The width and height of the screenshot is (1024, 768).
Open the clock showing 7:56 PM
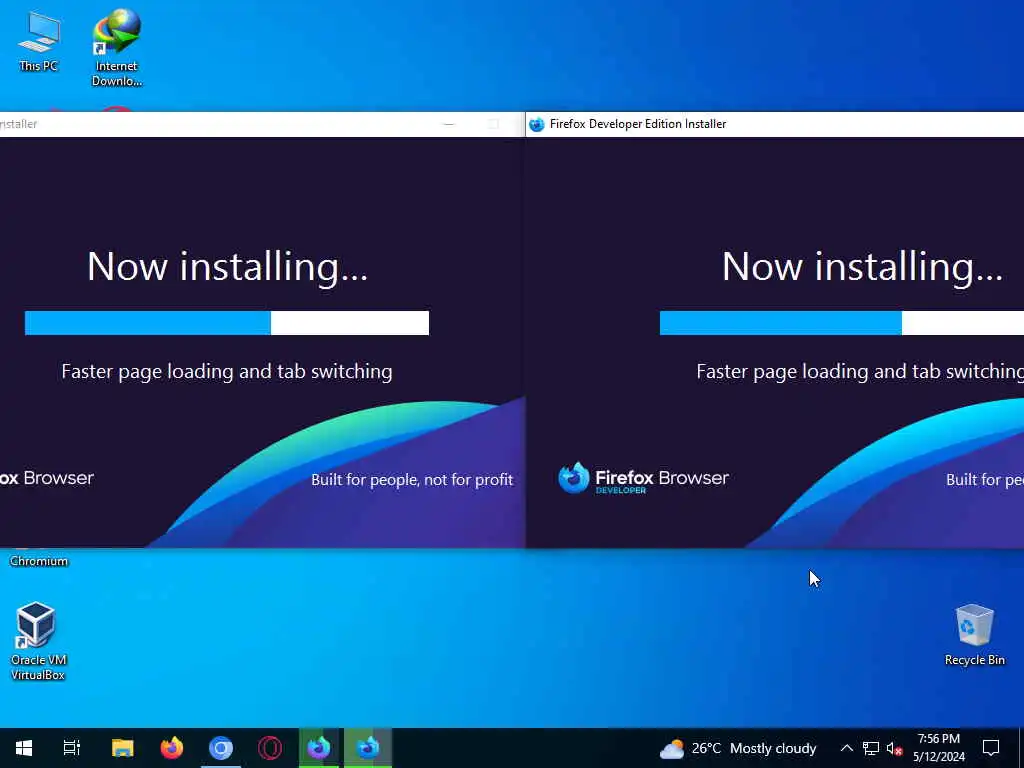click(x=938, y=748)
